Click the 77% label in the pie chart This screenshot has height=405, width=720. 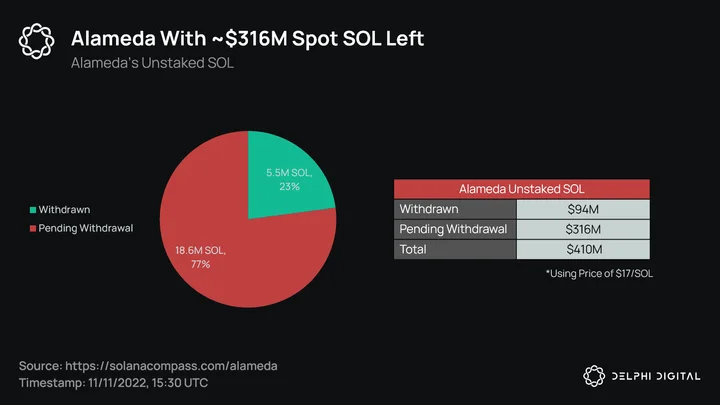[200, 264]
